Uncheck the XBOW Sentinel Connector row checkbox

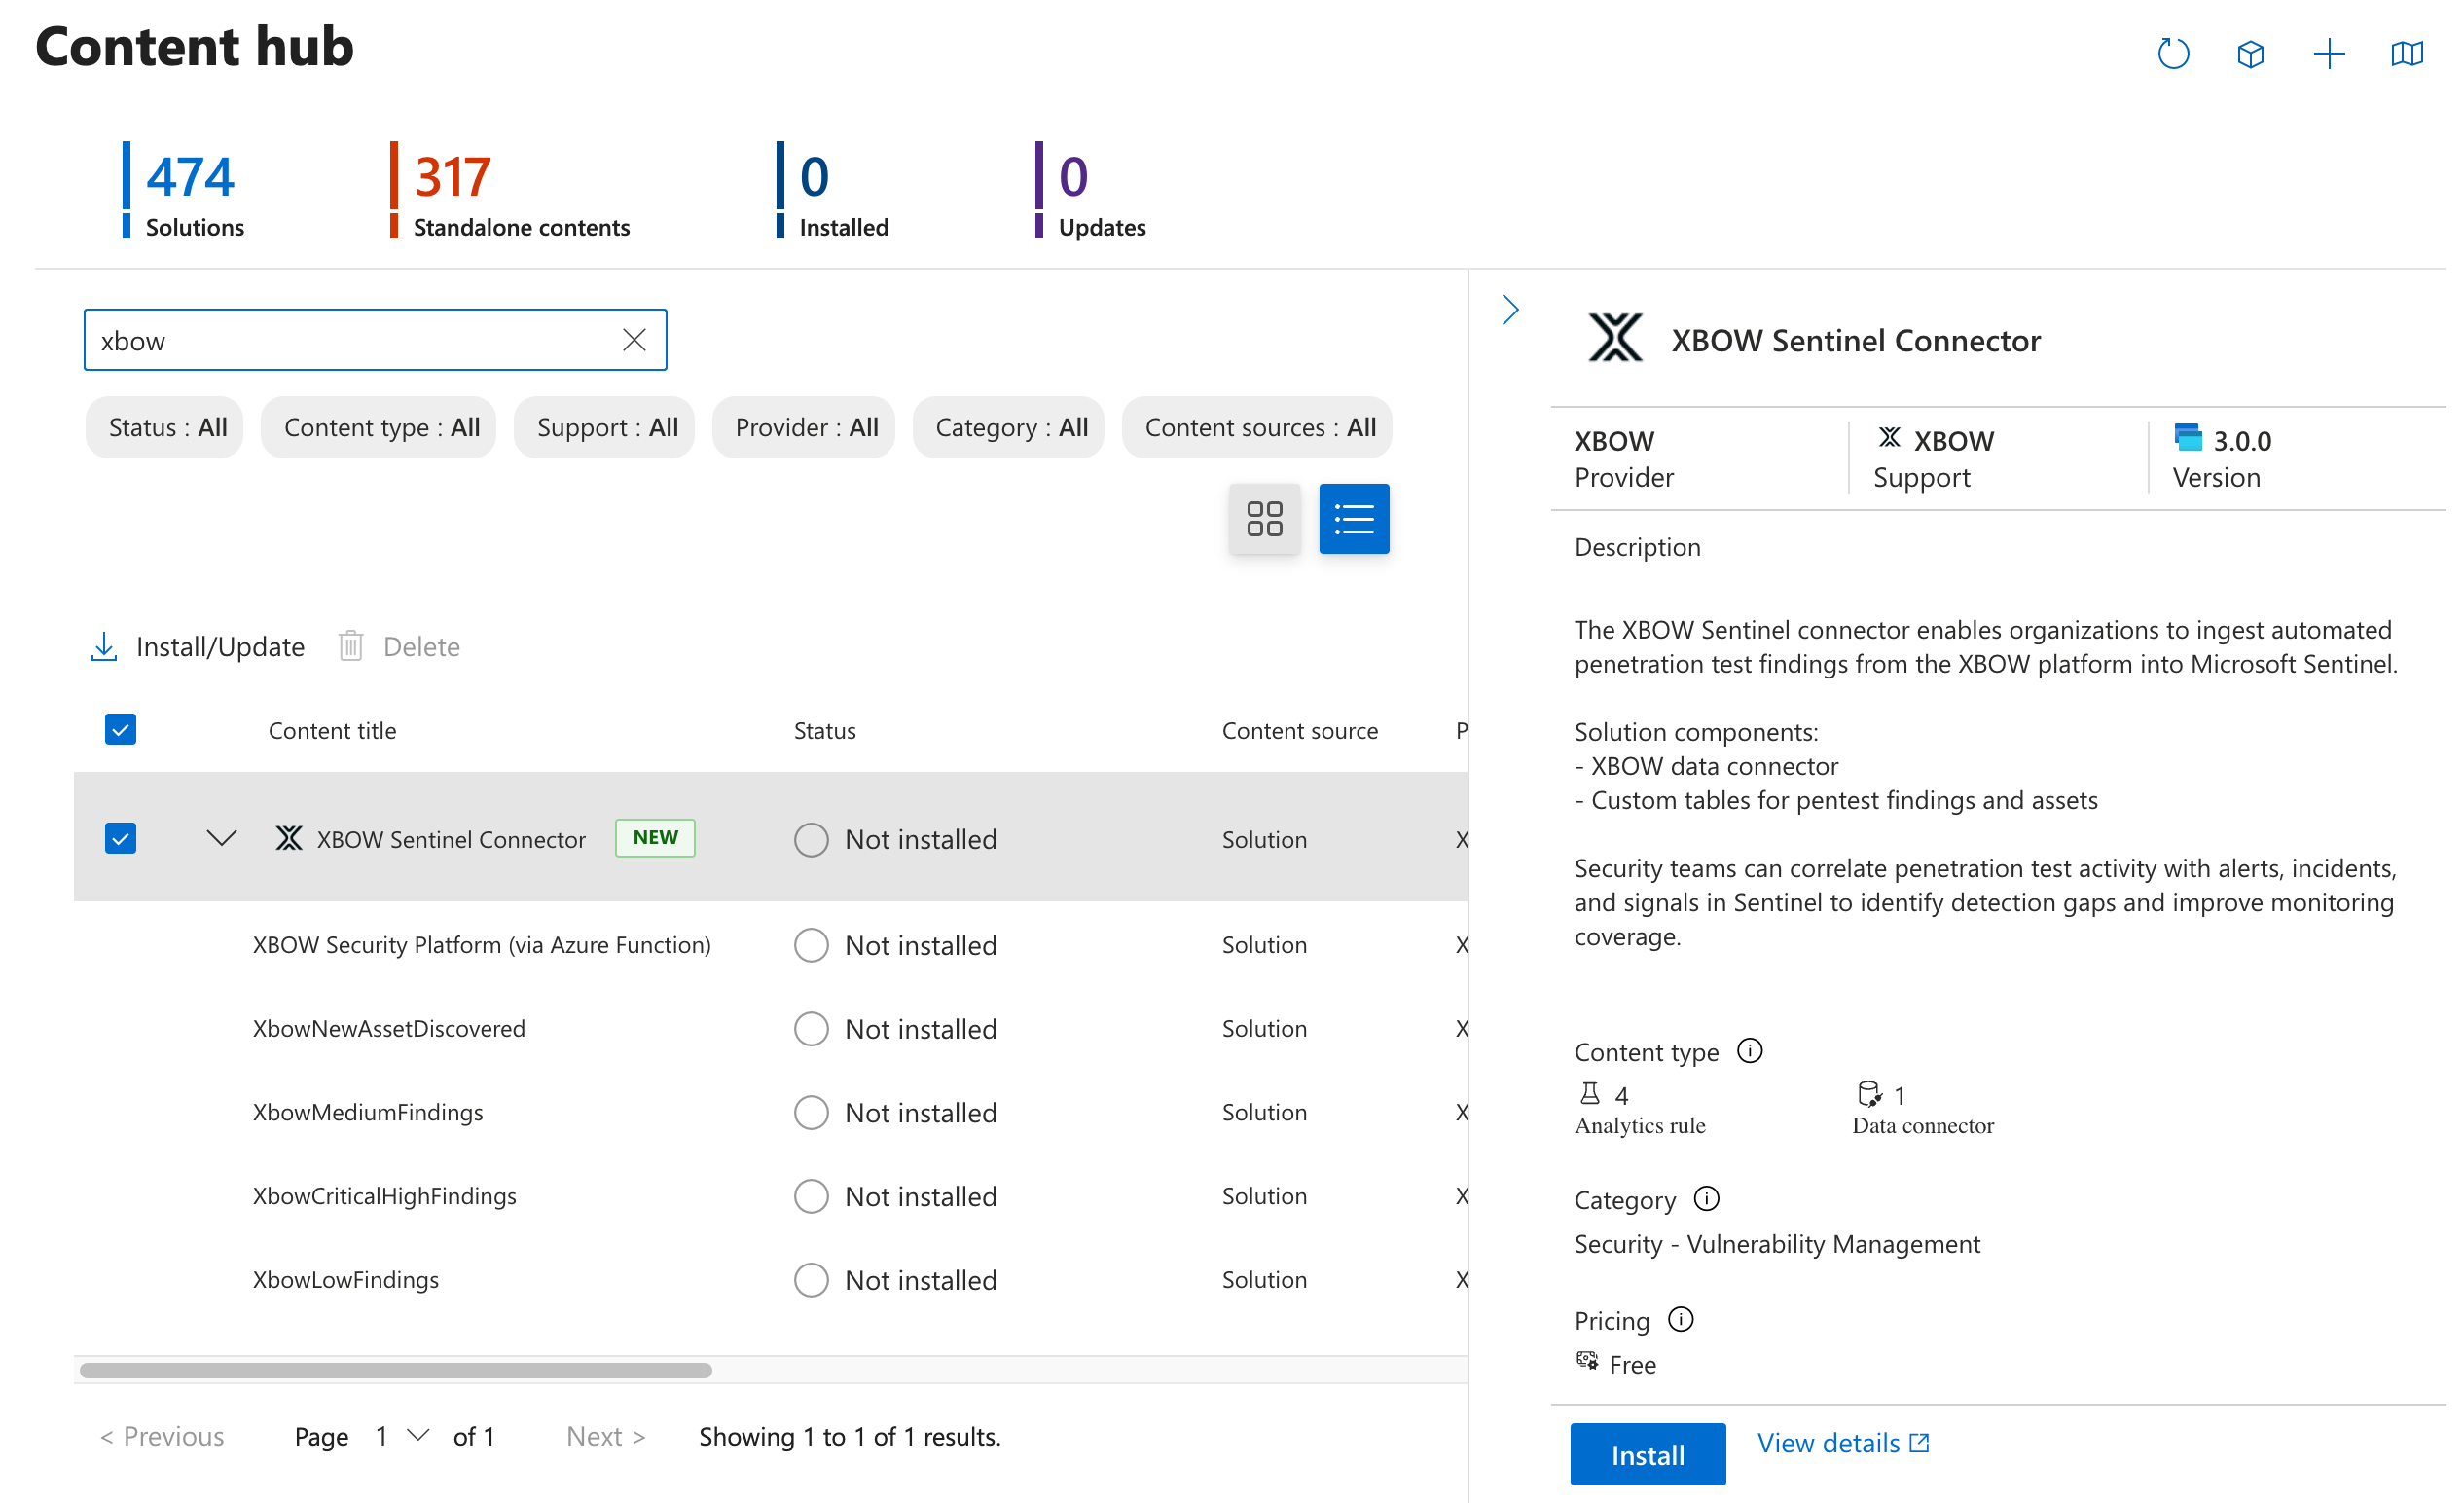point(120,838)
